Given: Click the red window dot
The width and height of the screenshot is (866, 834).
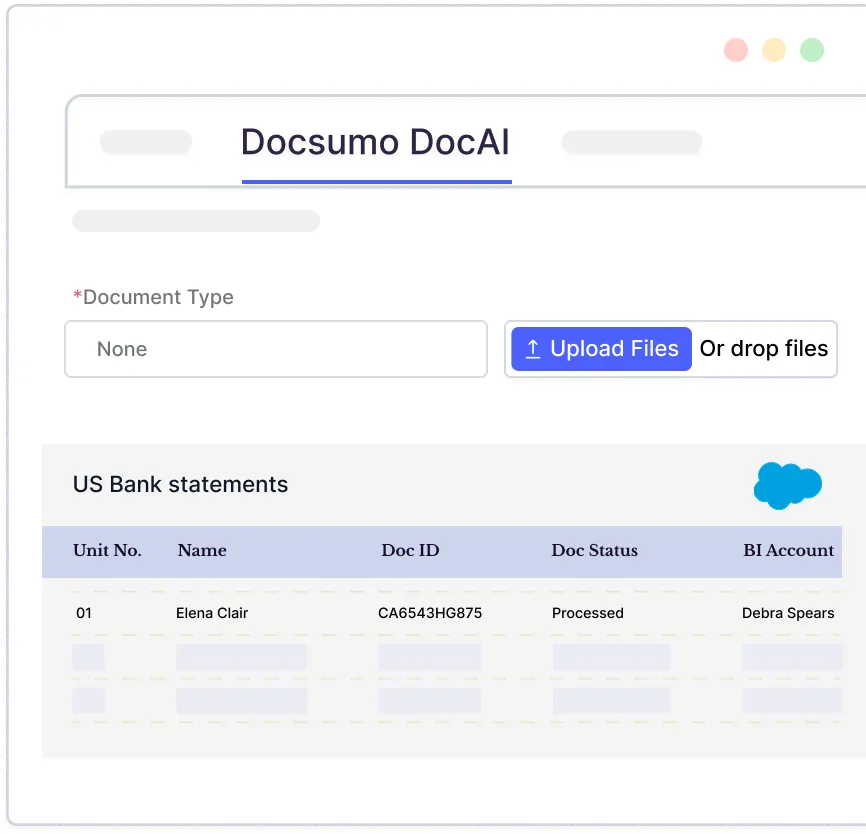Looking at the screenshot, I should click(736, 50).
